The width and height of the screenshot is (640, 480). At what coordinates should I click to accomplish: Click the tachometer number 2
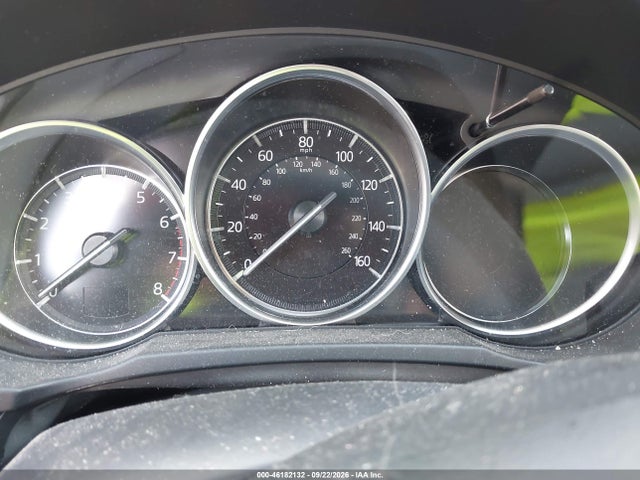(x=44, y=223)
